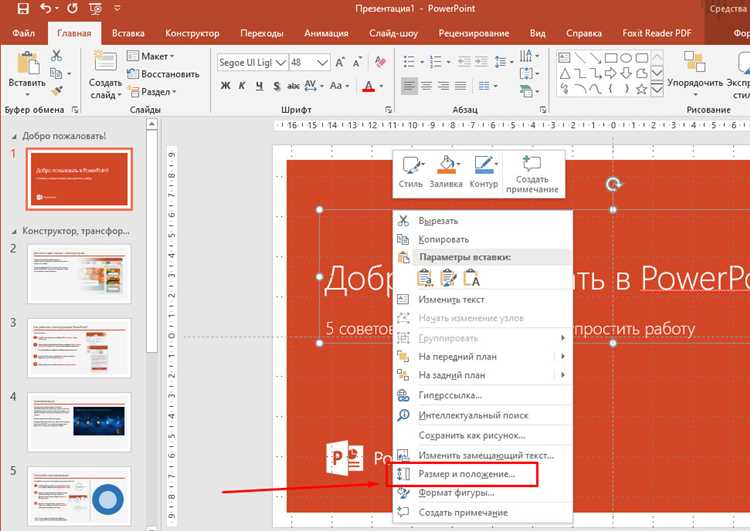Click the Создать примечание icon in mini toolbar
750x531 pixels.
coord(531,165)
